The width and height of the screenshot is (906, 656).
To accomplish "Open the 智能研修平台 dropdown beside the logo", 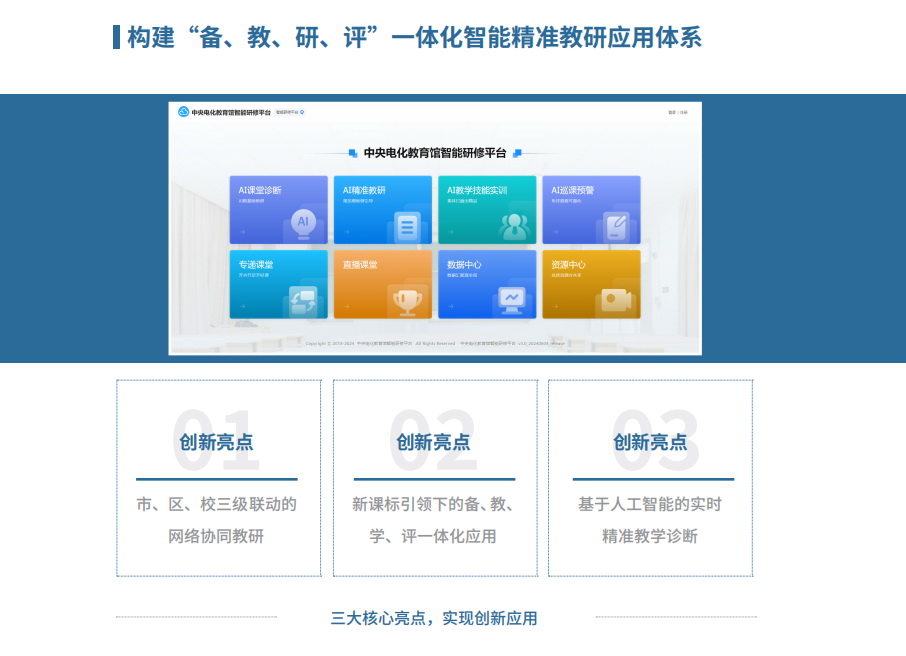I will 290,112.
